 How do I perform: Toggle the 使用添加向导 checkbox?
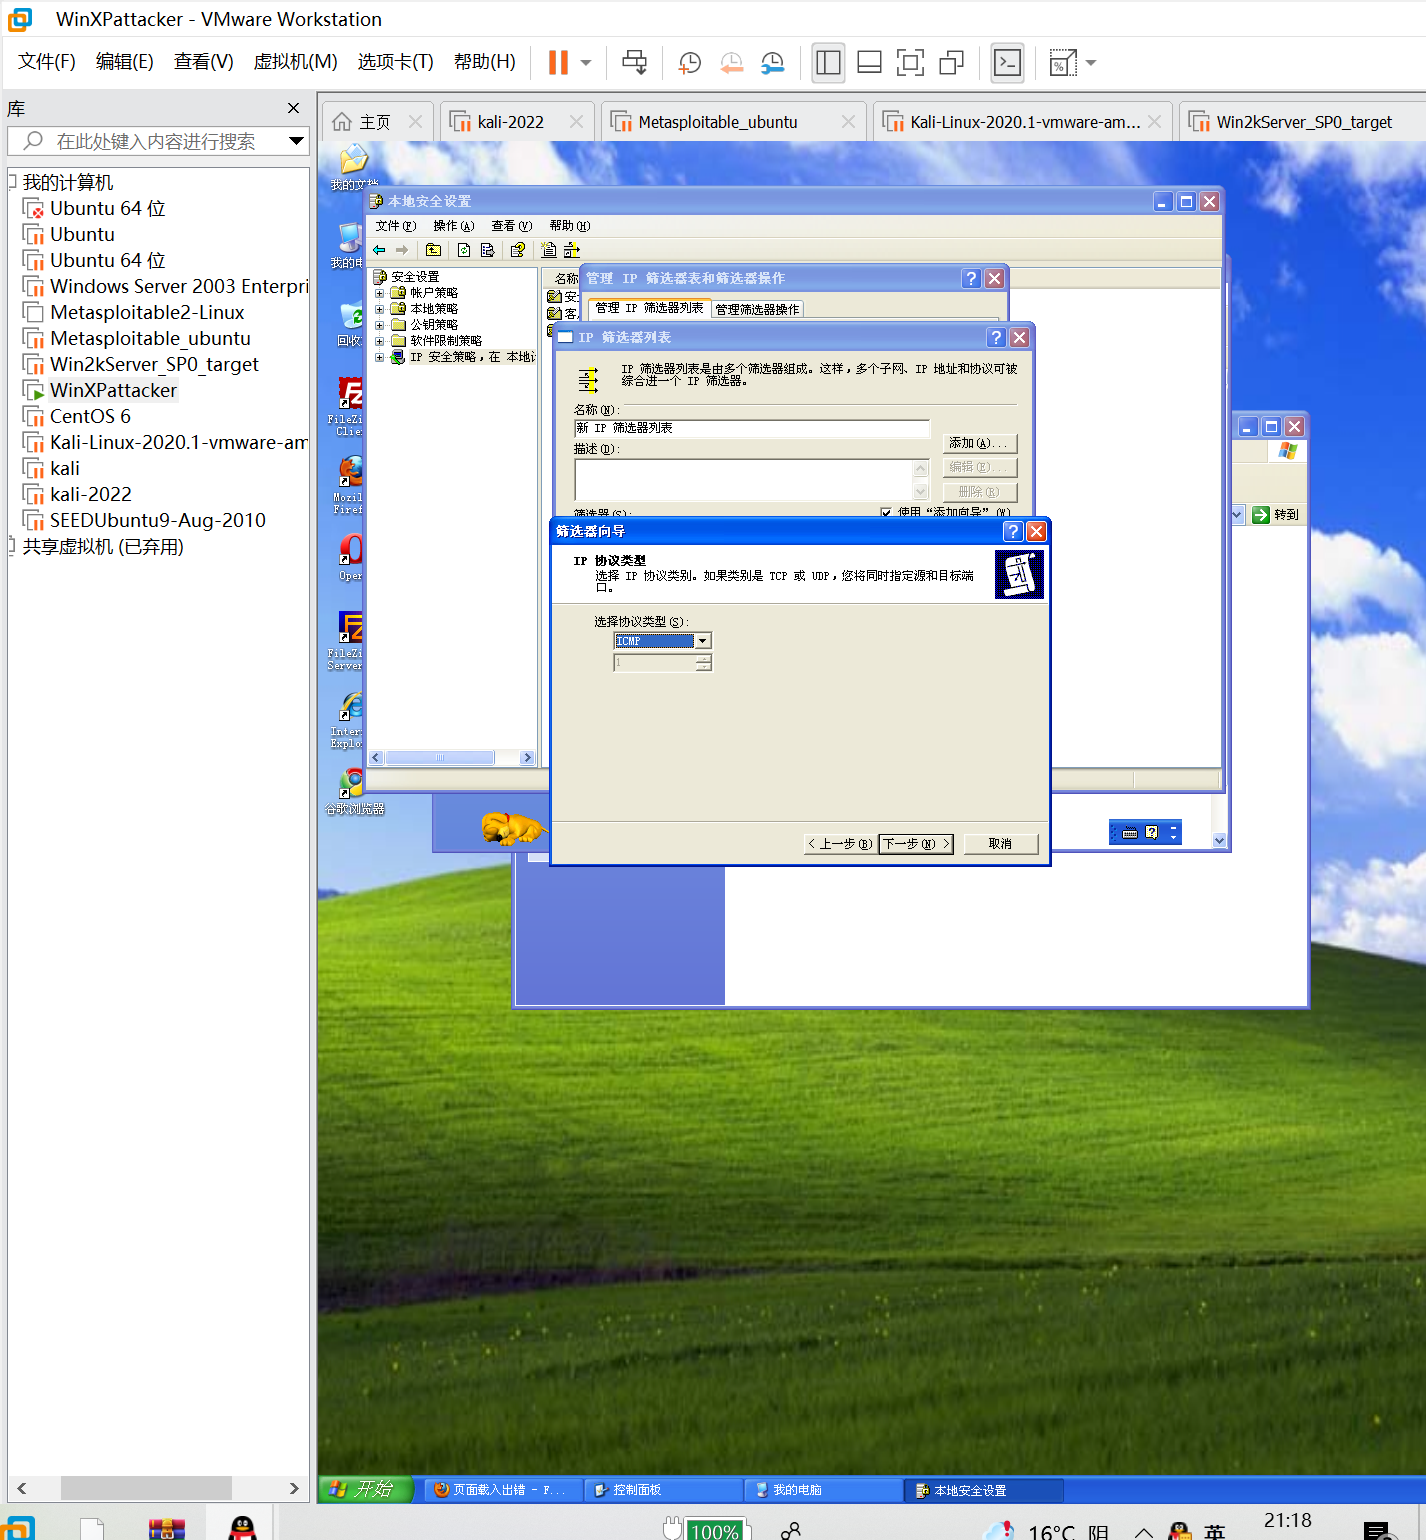[x=886, y=512]
